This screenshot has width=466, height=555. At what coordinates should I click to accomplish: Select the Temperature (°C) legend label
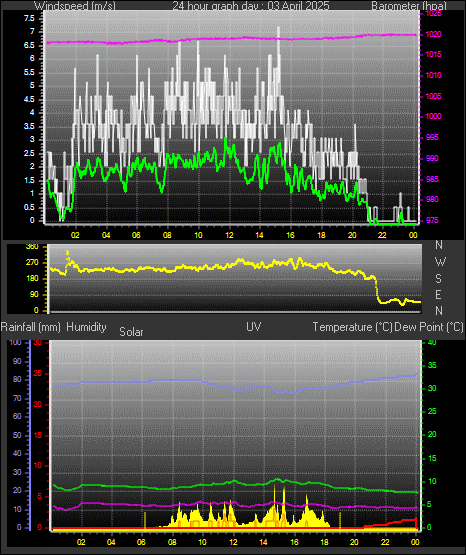(x=352, y=327)
